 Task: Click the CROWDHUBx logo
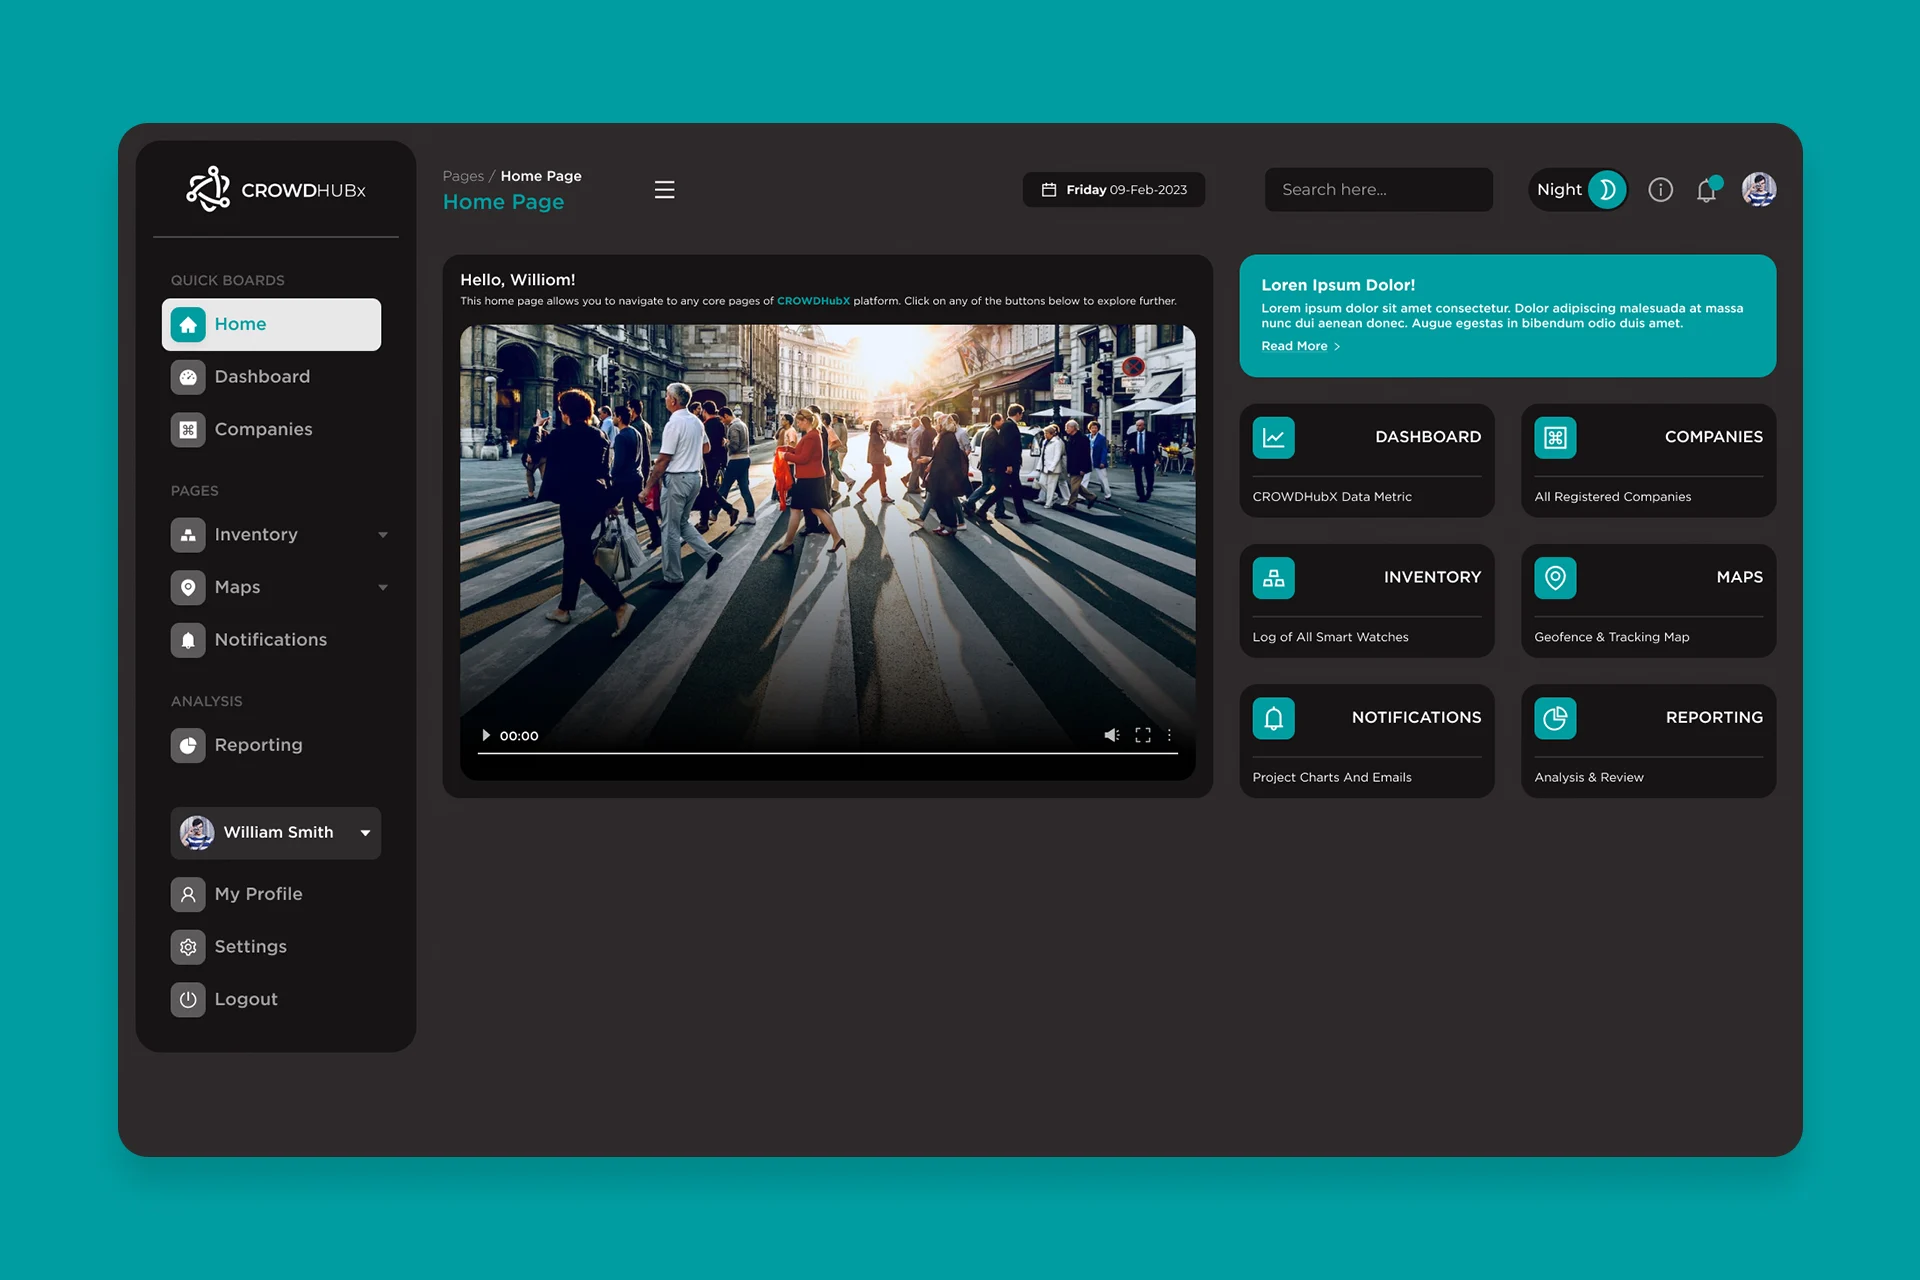(x=276, y=189)
